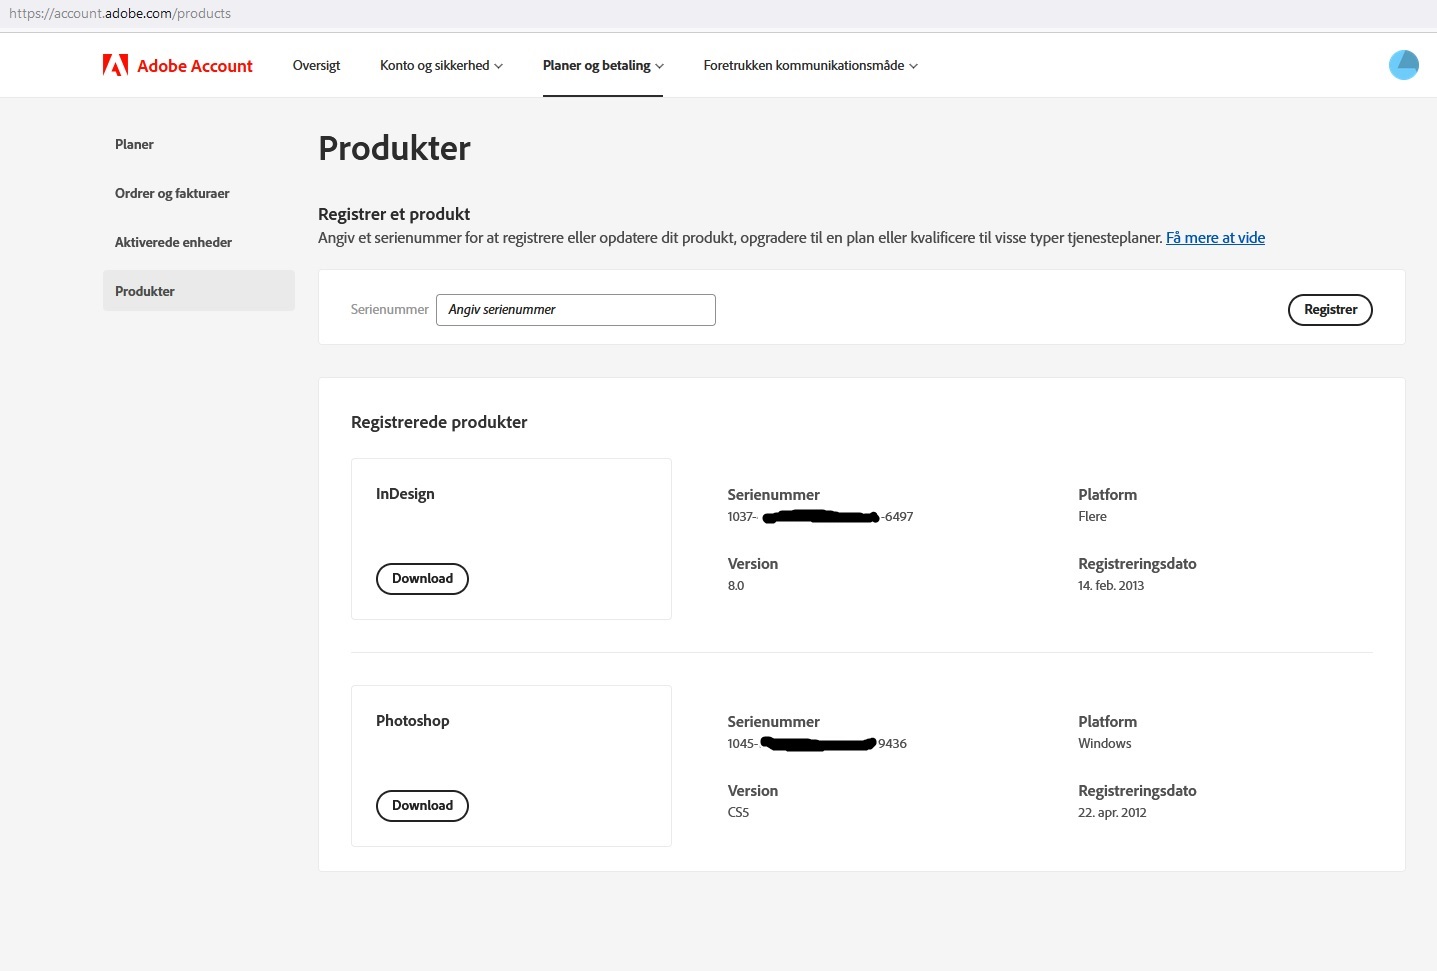Select the InDesign product card
Image resolution: width=1437 pixels, height=971 pixels.
pos(510,538)
